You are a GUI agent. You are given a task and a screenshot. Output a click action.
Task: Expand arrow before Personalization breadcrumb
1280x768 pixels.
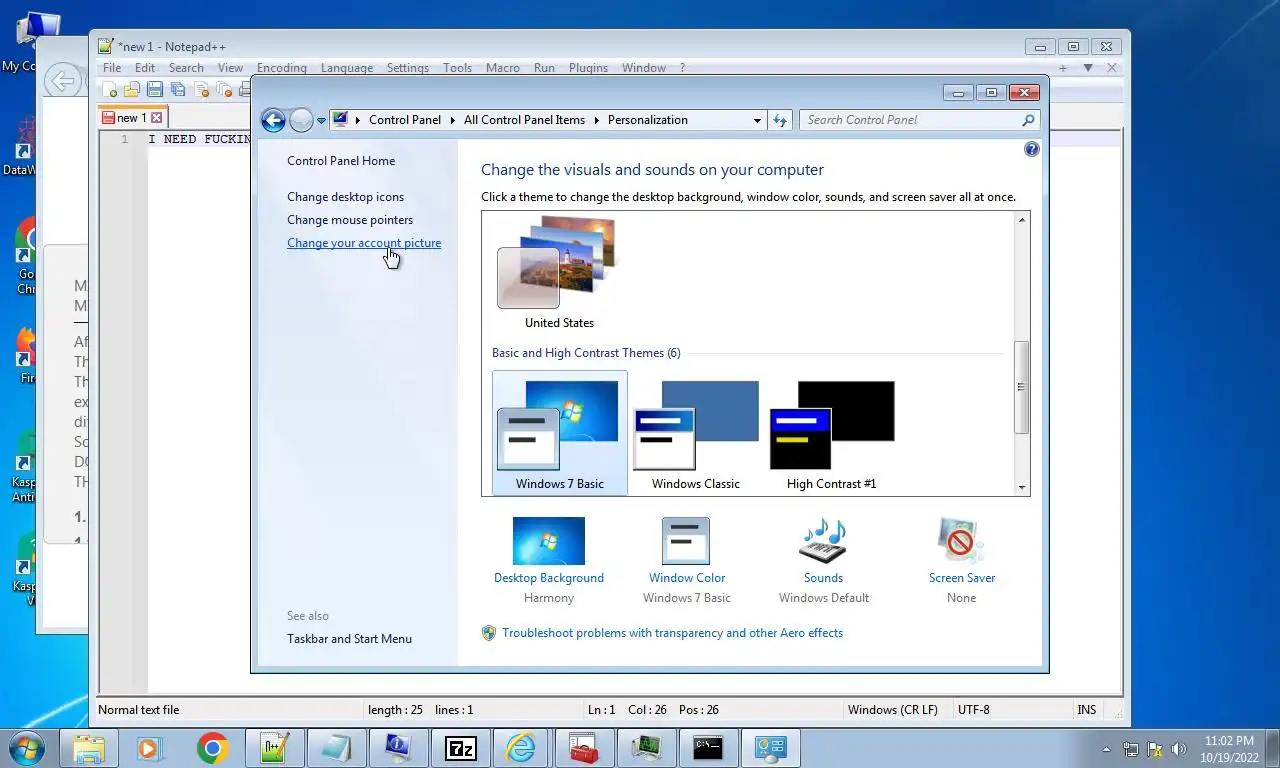597,120
